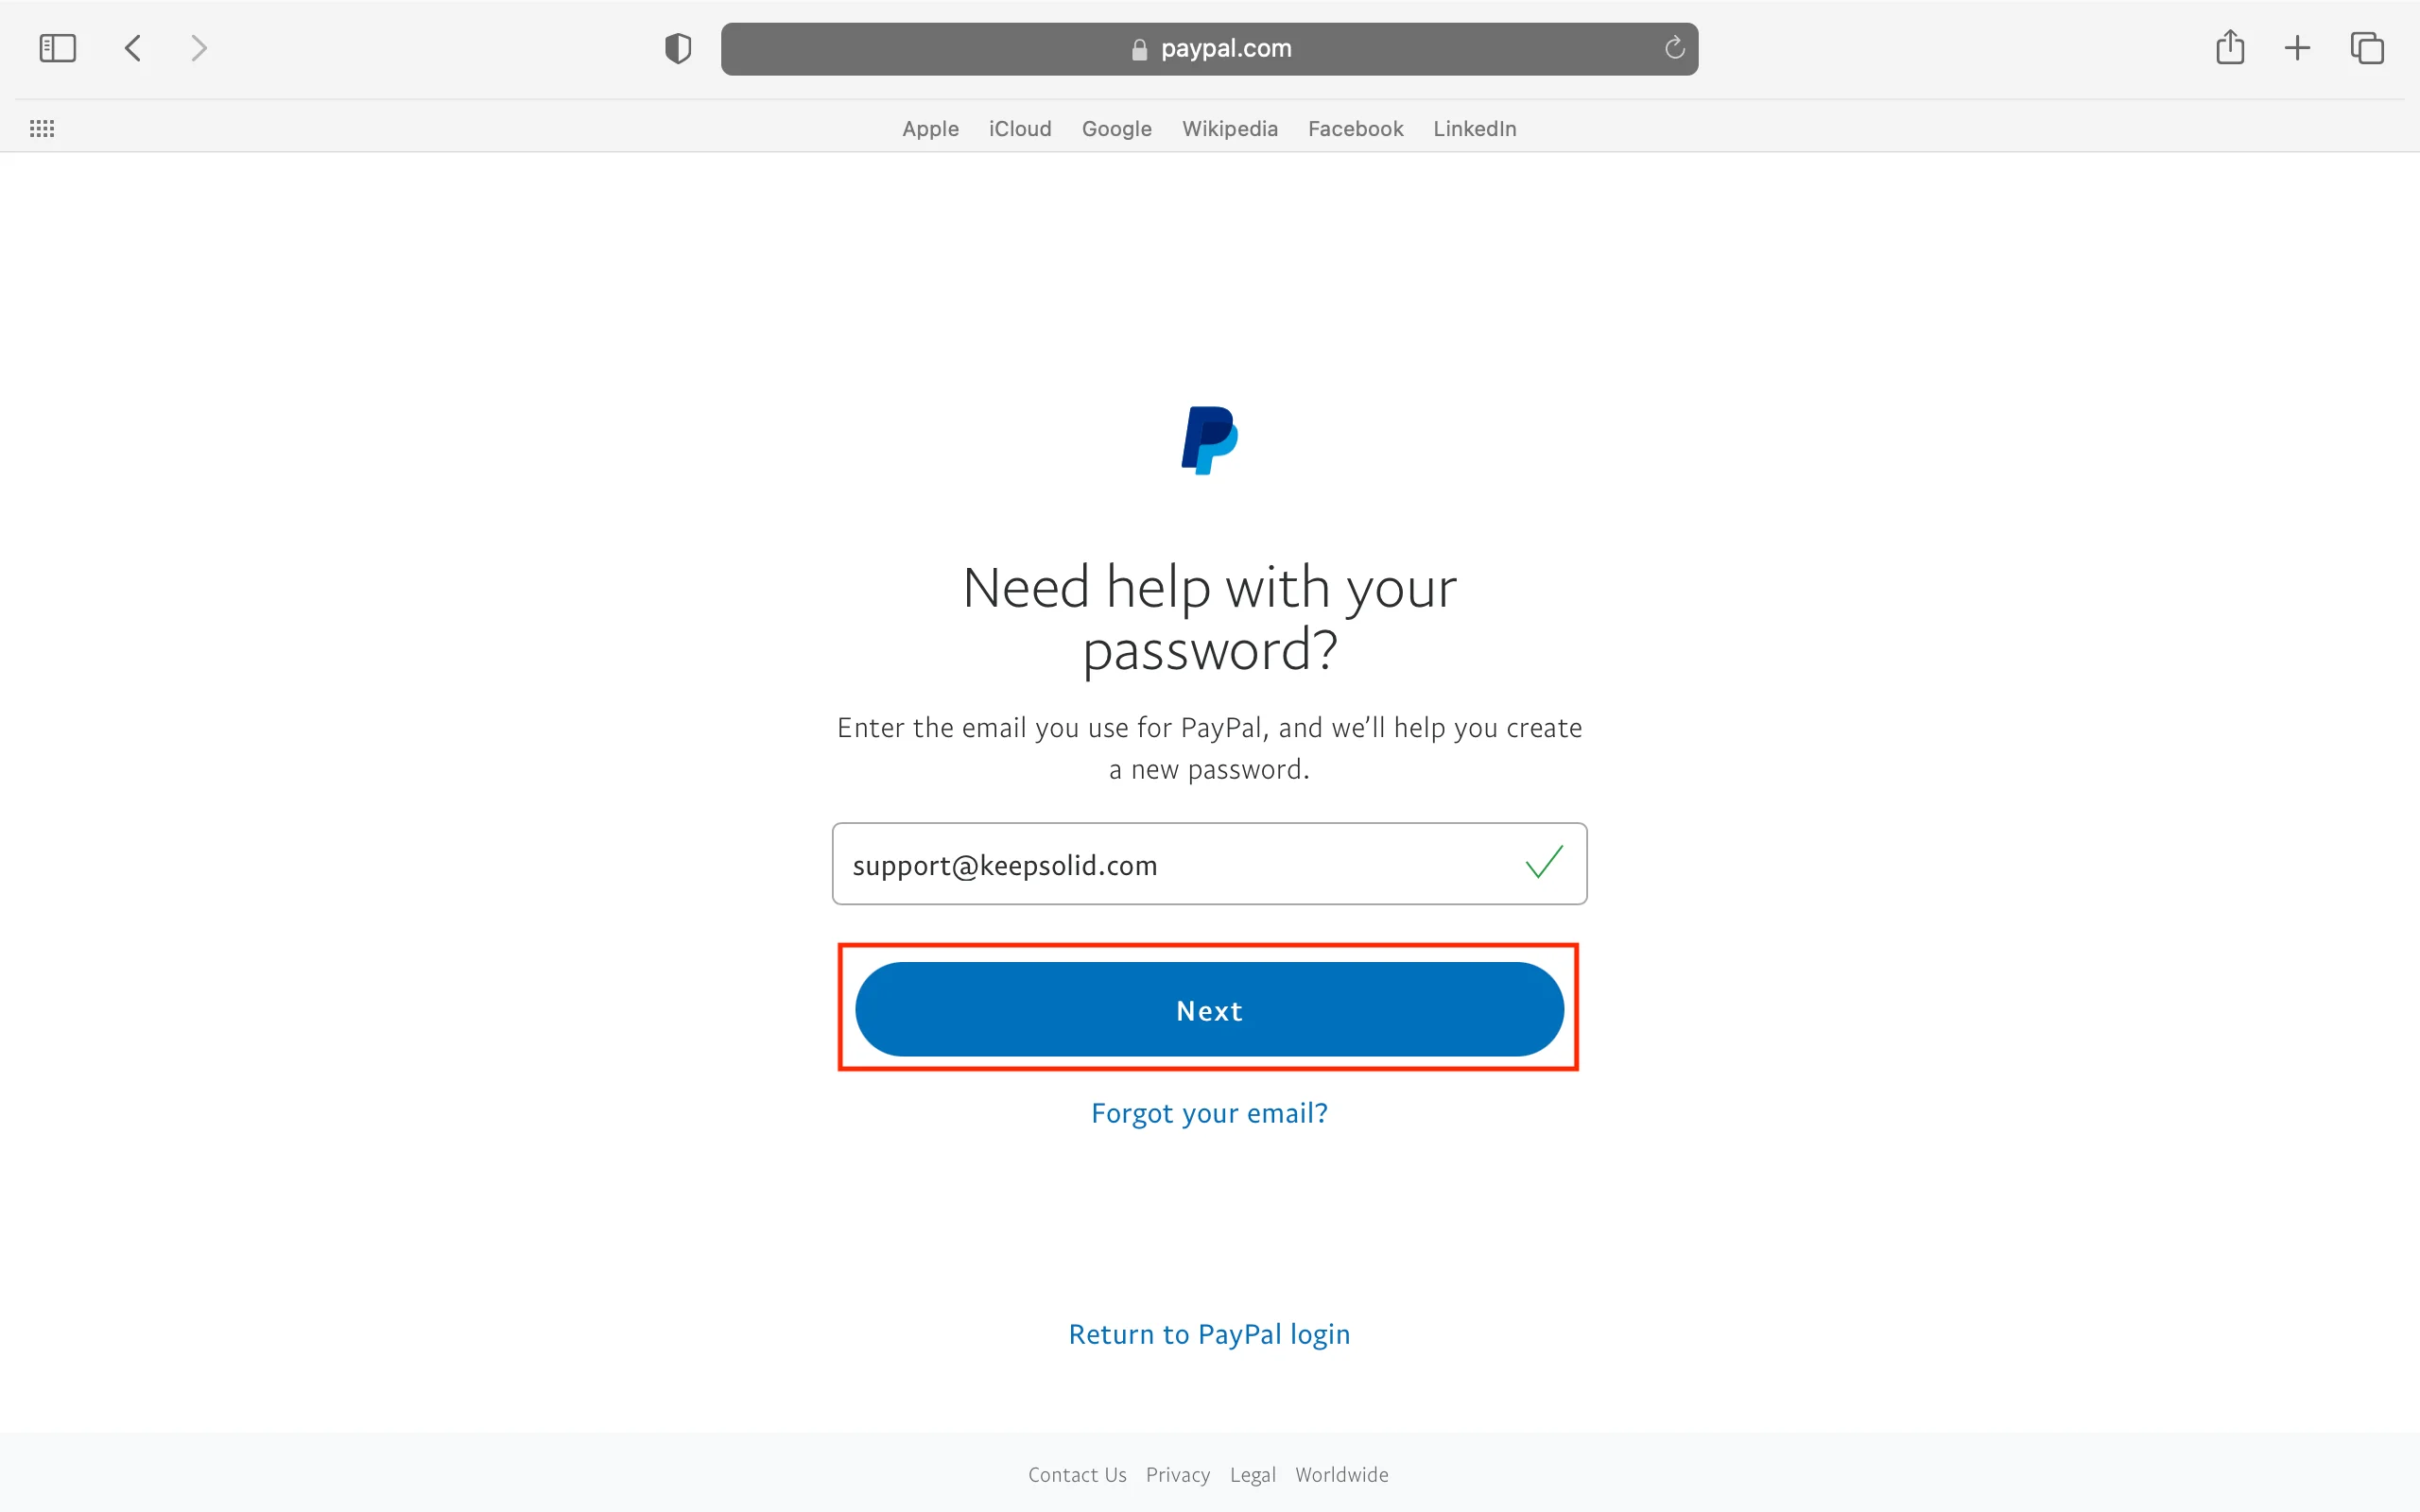Click the Forgot your email link
Viewport: 2420px width, 1512px height.
click(x=1209, y=1113)
